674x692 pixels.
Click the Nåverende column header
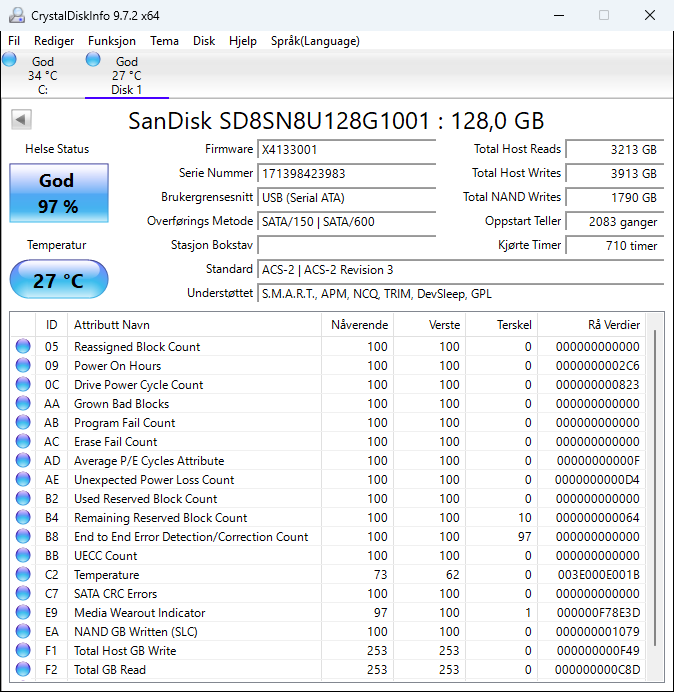click(358, 325)
